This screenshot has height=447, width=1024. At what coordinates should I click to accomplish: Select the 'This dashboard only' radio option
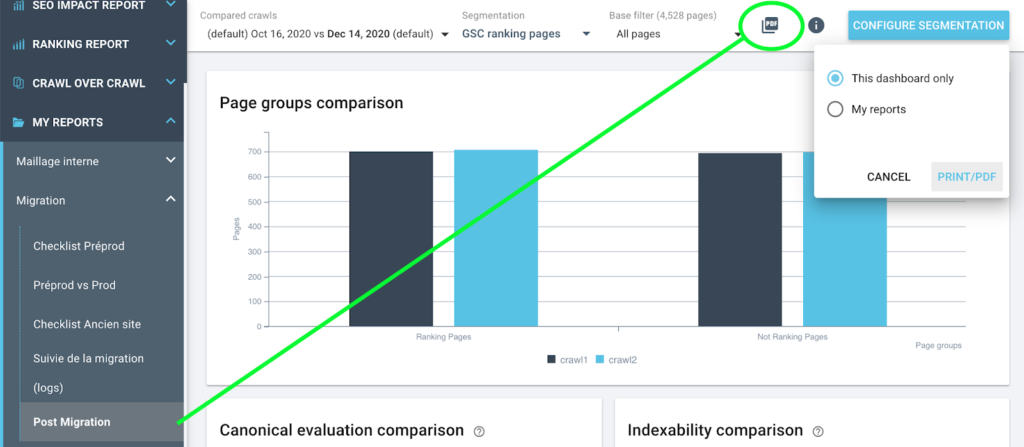pos(835,78)
